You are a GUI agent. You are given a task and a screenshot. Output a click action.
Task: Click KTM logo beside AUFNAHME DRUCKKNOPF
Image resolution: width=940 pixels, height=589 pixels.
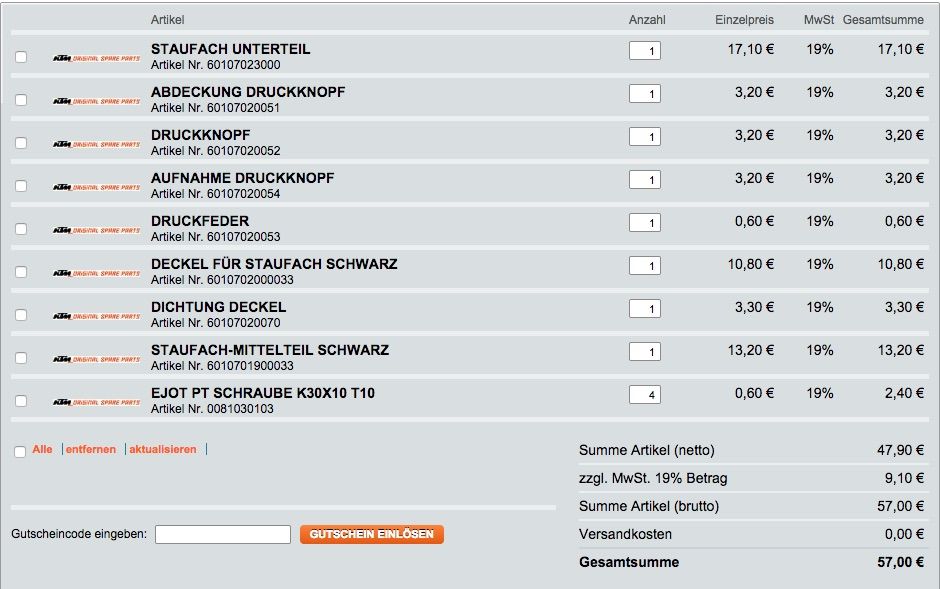(96, 187)
